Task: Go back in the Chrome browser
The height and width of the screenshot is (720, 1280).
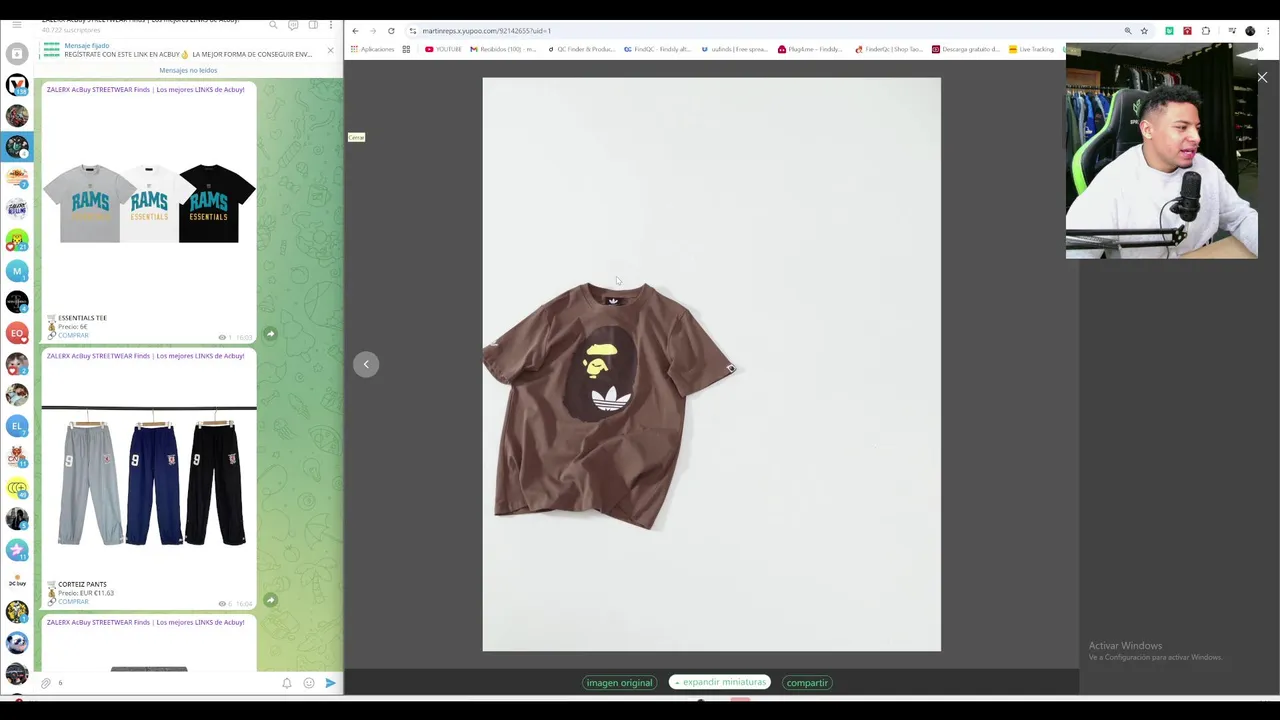Action: pyautogui.click(x=355, y=31)
